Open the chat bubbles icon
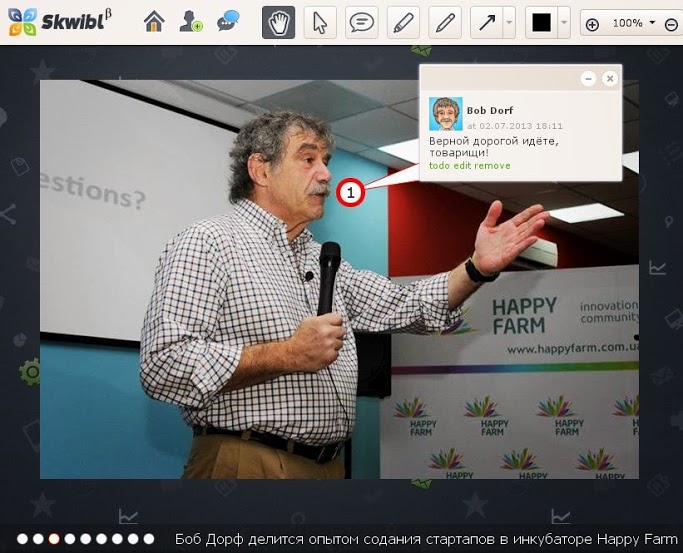This screenshot has height=553, width=683. [x=228, y=21]
